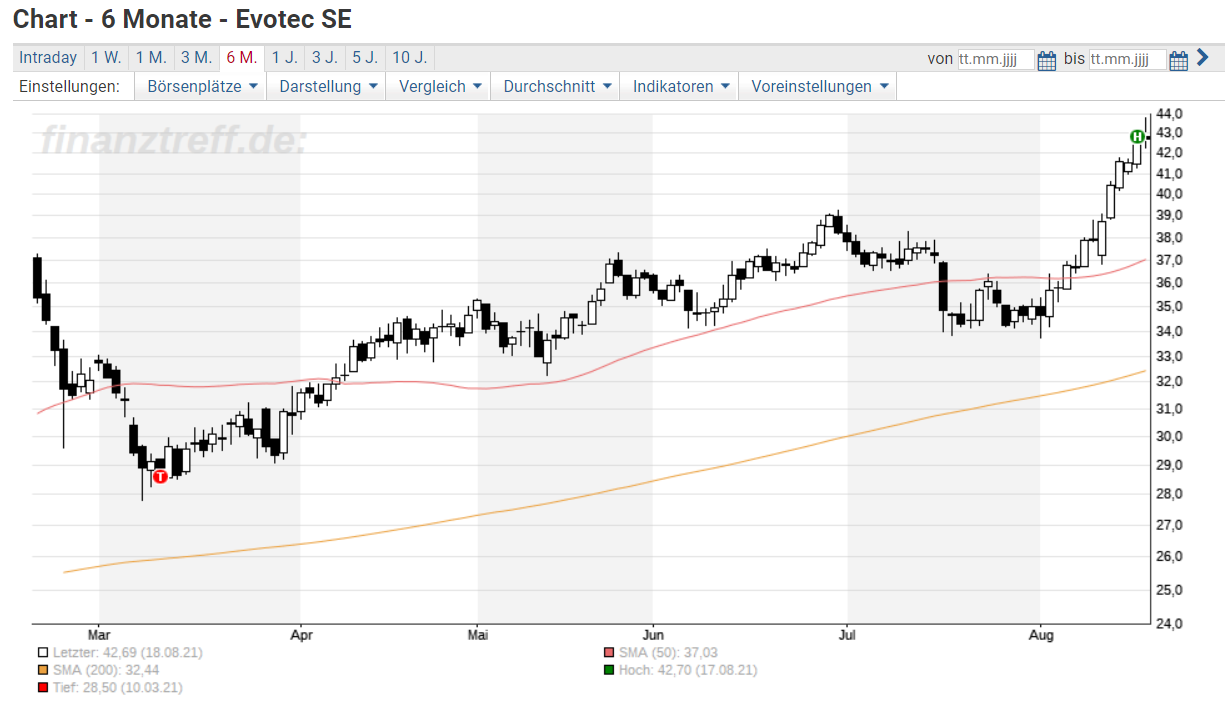Switch to the 1 J. time range

[285, 58]
